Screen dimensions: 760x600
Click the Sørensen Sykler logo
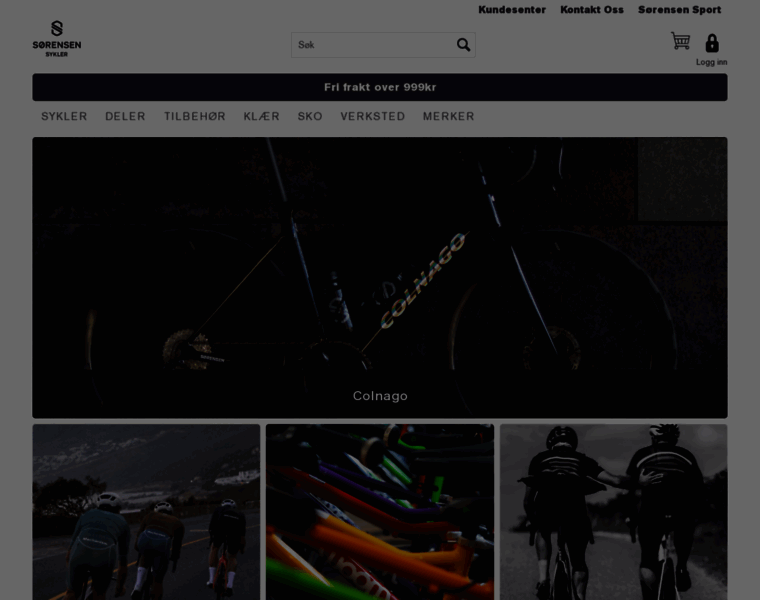point(57,39)
